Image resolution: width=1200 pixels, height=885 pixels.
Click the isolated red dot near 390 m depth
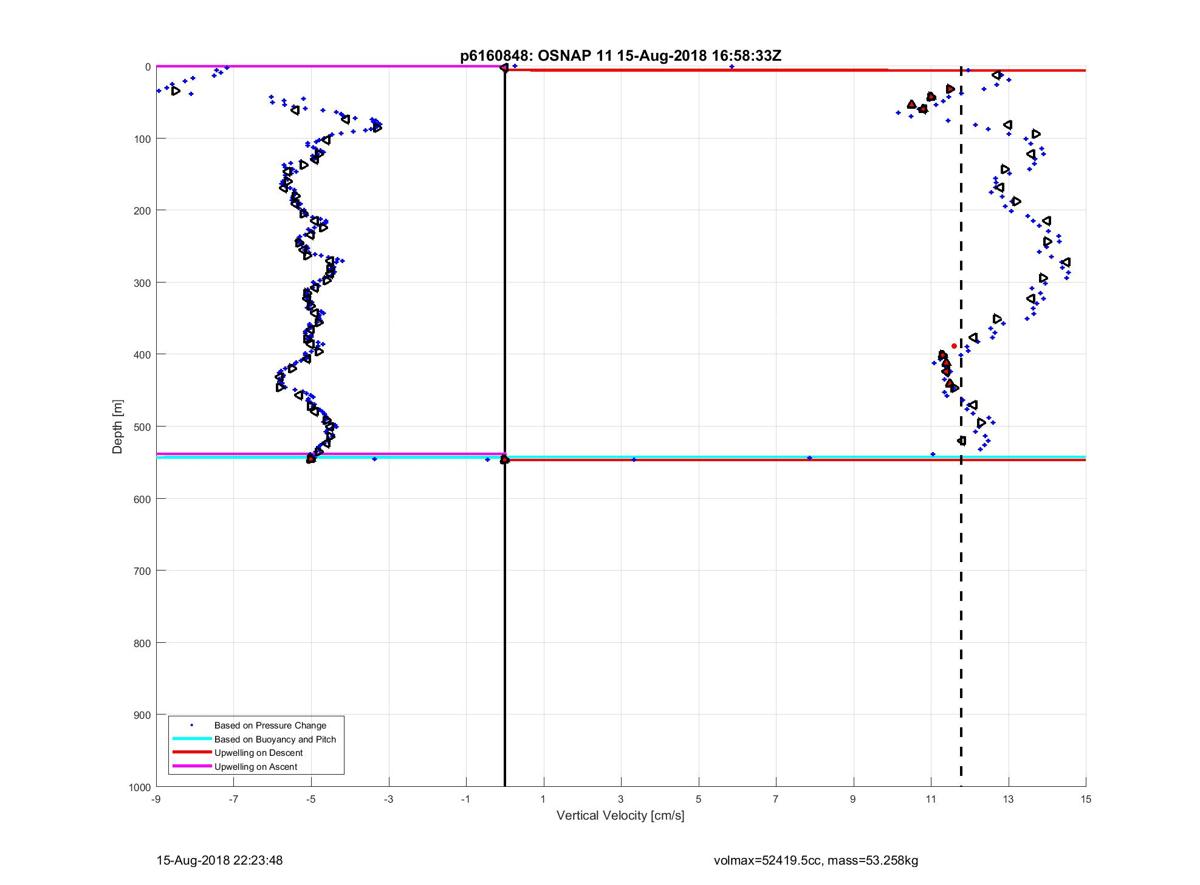pyautogui.click(x=954, y=346)
